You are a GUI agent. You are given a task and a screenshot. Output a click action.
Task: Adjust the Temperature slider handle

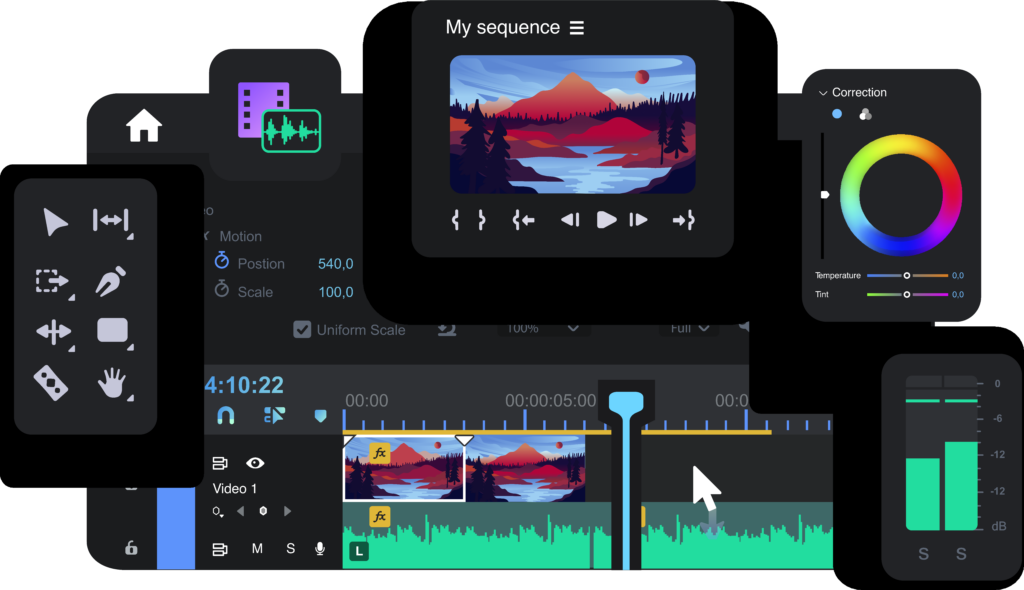point(907,275)
